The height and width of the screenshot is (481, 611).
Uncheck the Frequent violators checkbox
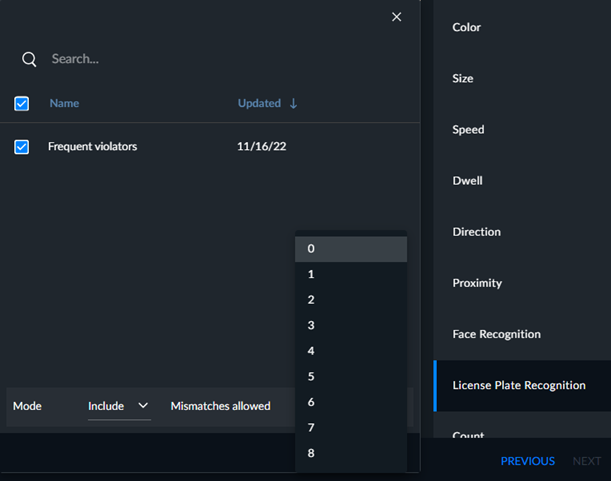point(21,147)
